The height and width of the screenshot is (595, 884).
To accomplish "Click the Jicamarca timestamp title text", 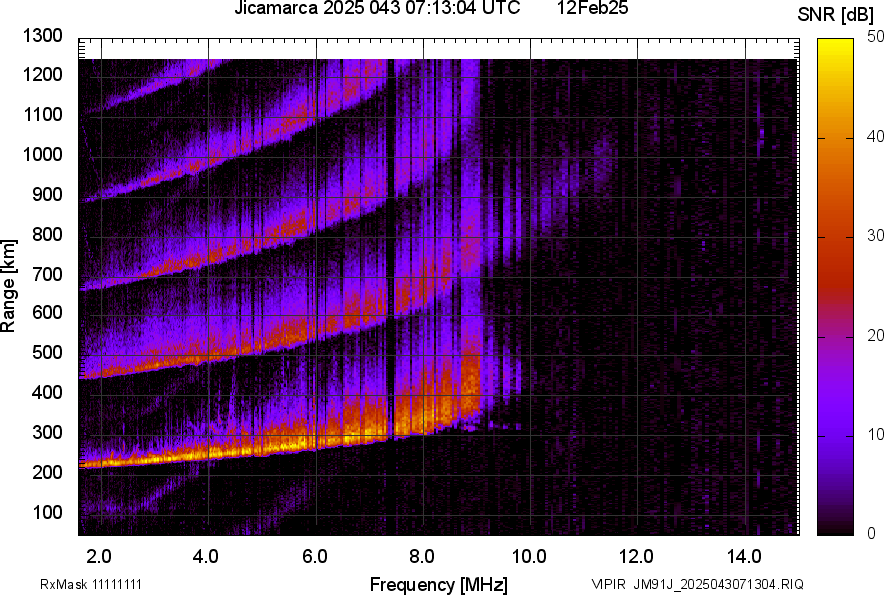I will (x=377, y=9).
